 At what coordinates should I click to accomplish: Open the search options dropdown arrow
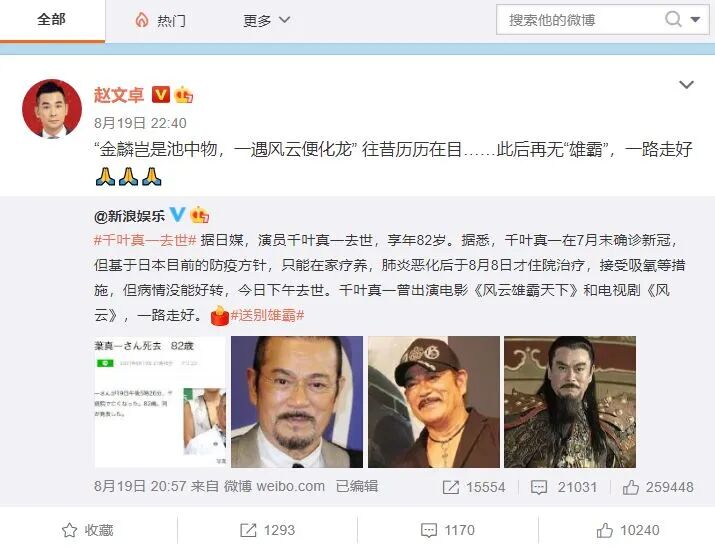point(695,20)
